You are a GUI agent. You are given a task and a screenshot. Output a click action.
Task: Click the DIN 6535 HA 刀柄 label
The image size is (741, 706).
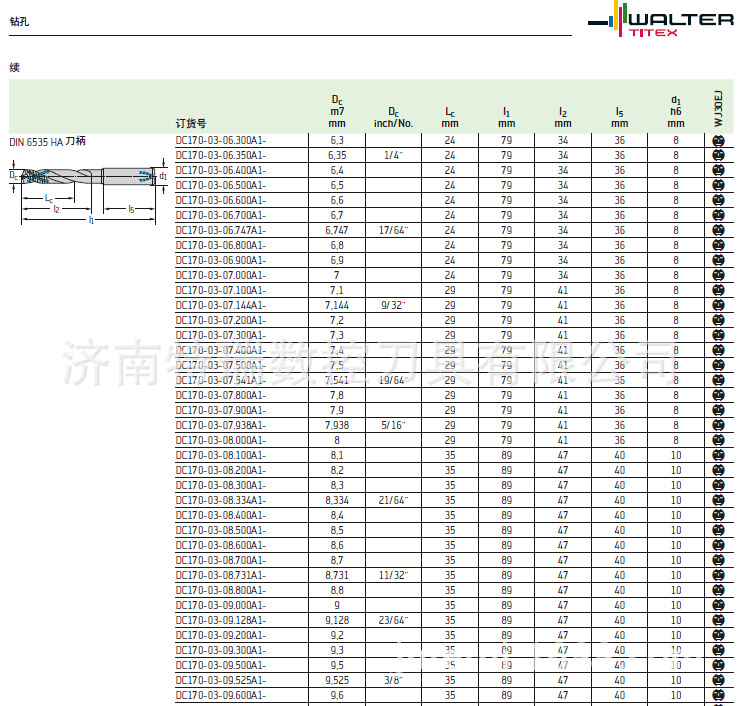pyautogui.click(x=47, y=141)
